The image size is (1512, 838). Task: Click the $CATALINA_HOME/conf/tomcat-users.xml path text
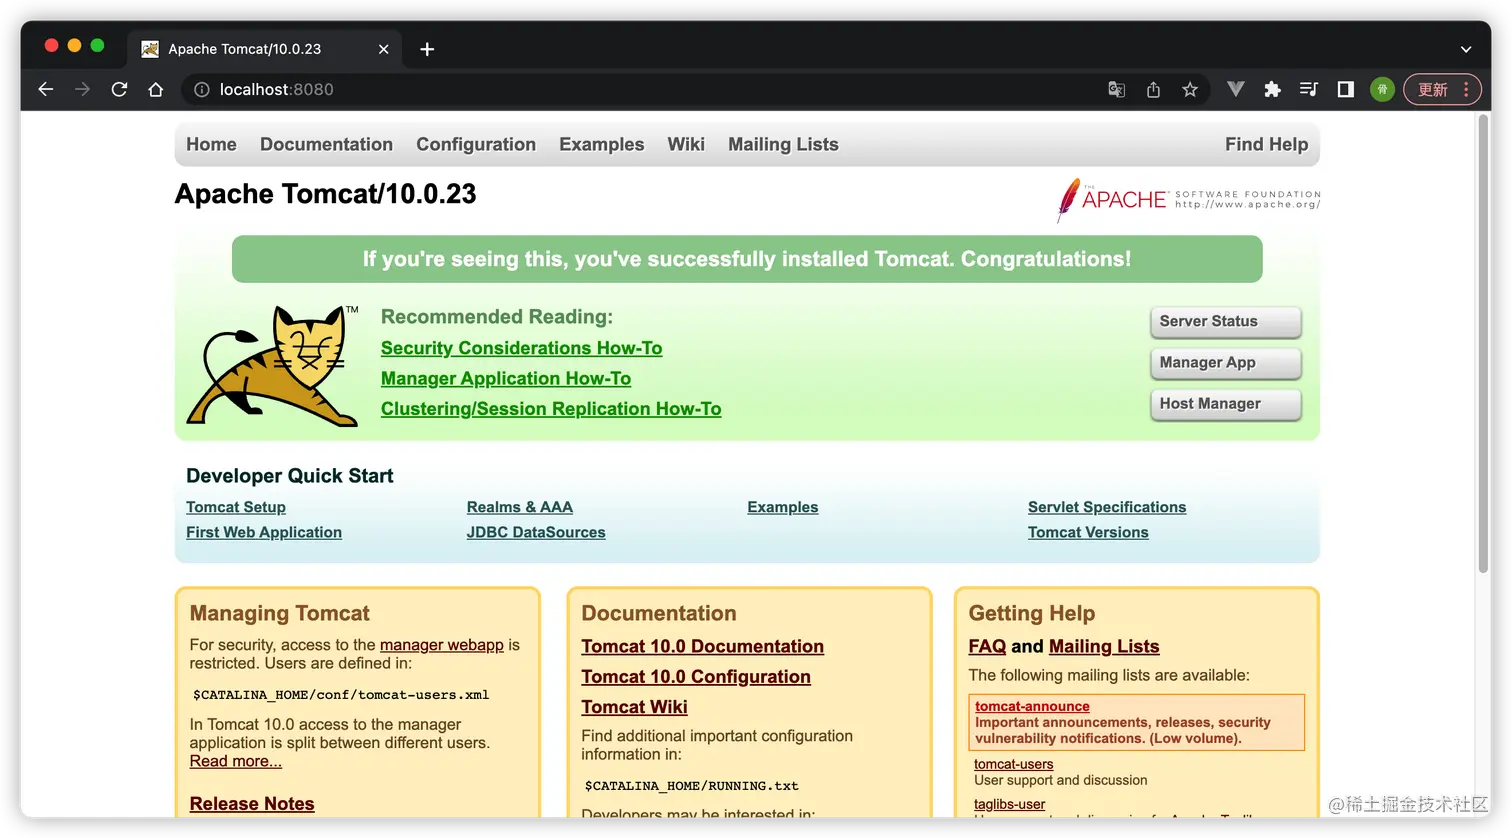click(x=341, y=695)
